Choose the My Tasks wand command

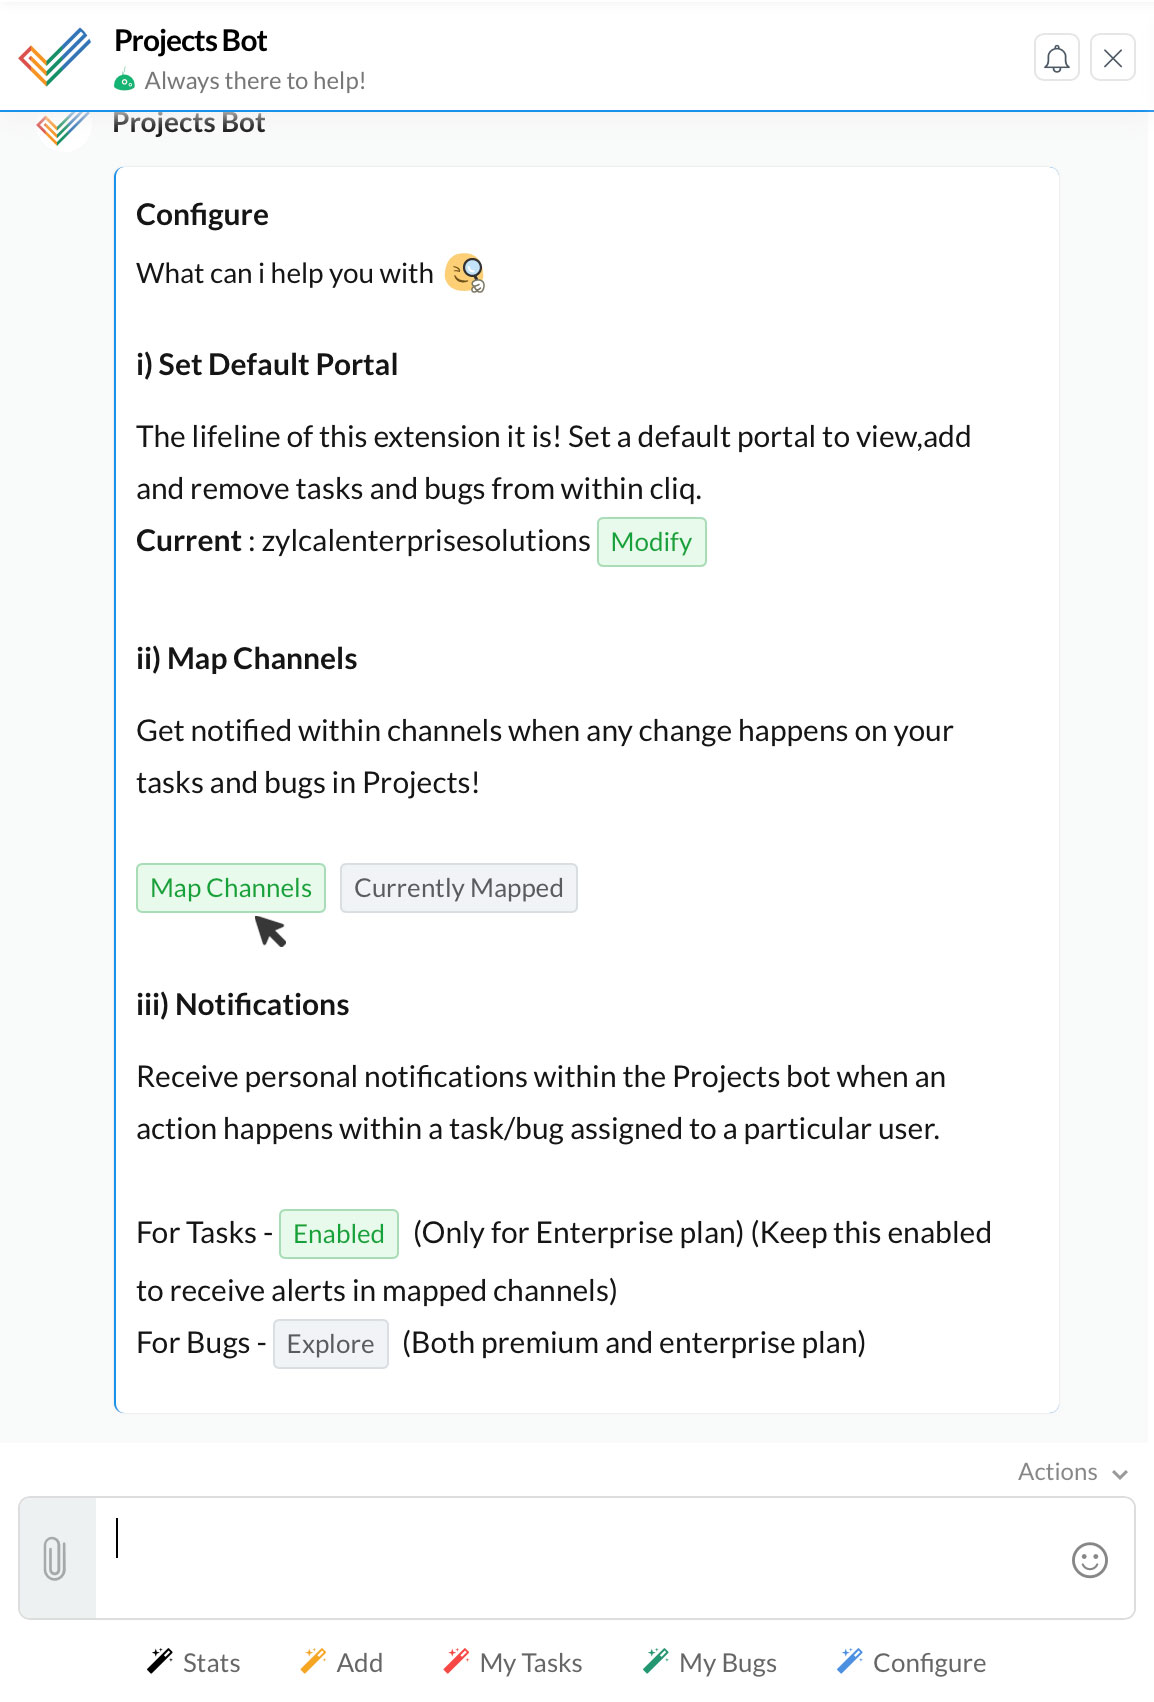(512, 1662)
